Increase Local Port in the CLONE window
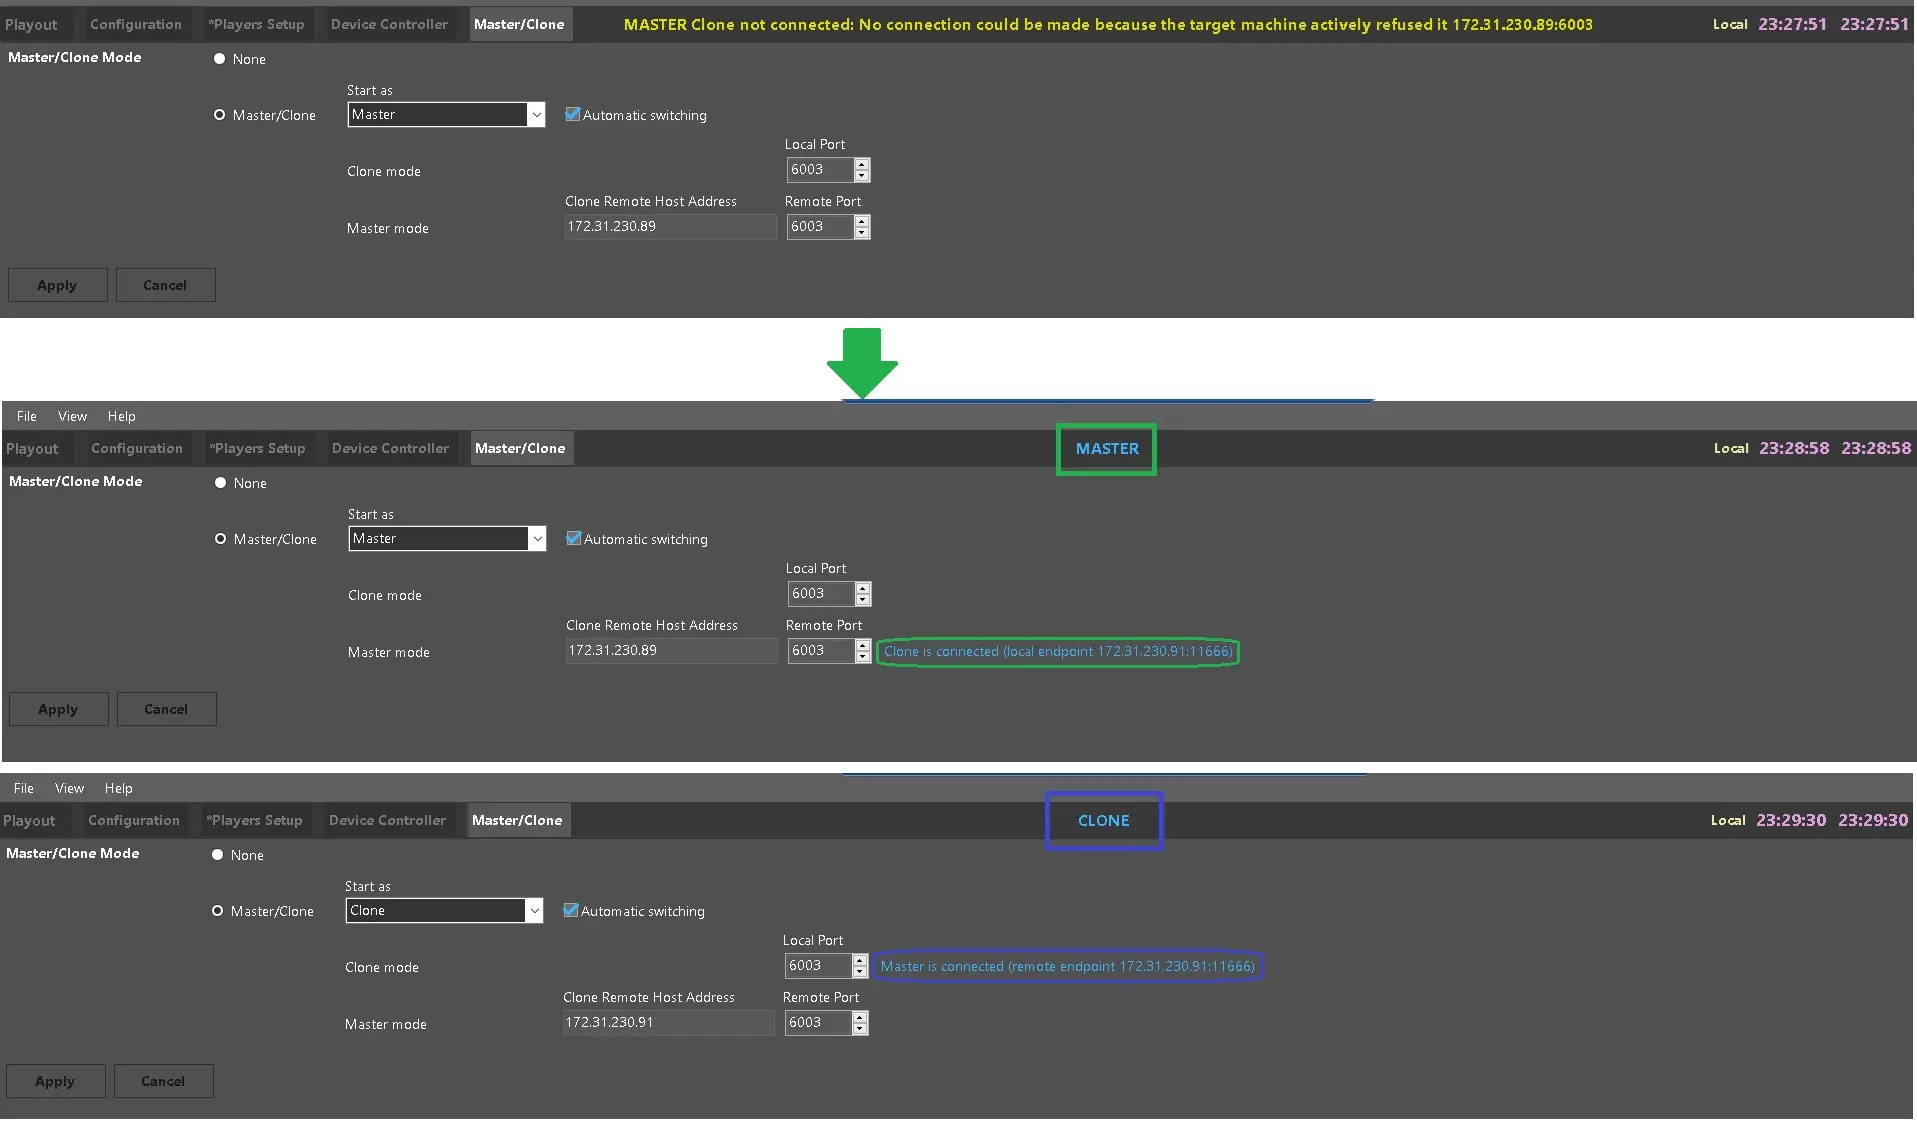Screen dimensions: 1917x1125 pyautogui.click(x=860, y=960)
